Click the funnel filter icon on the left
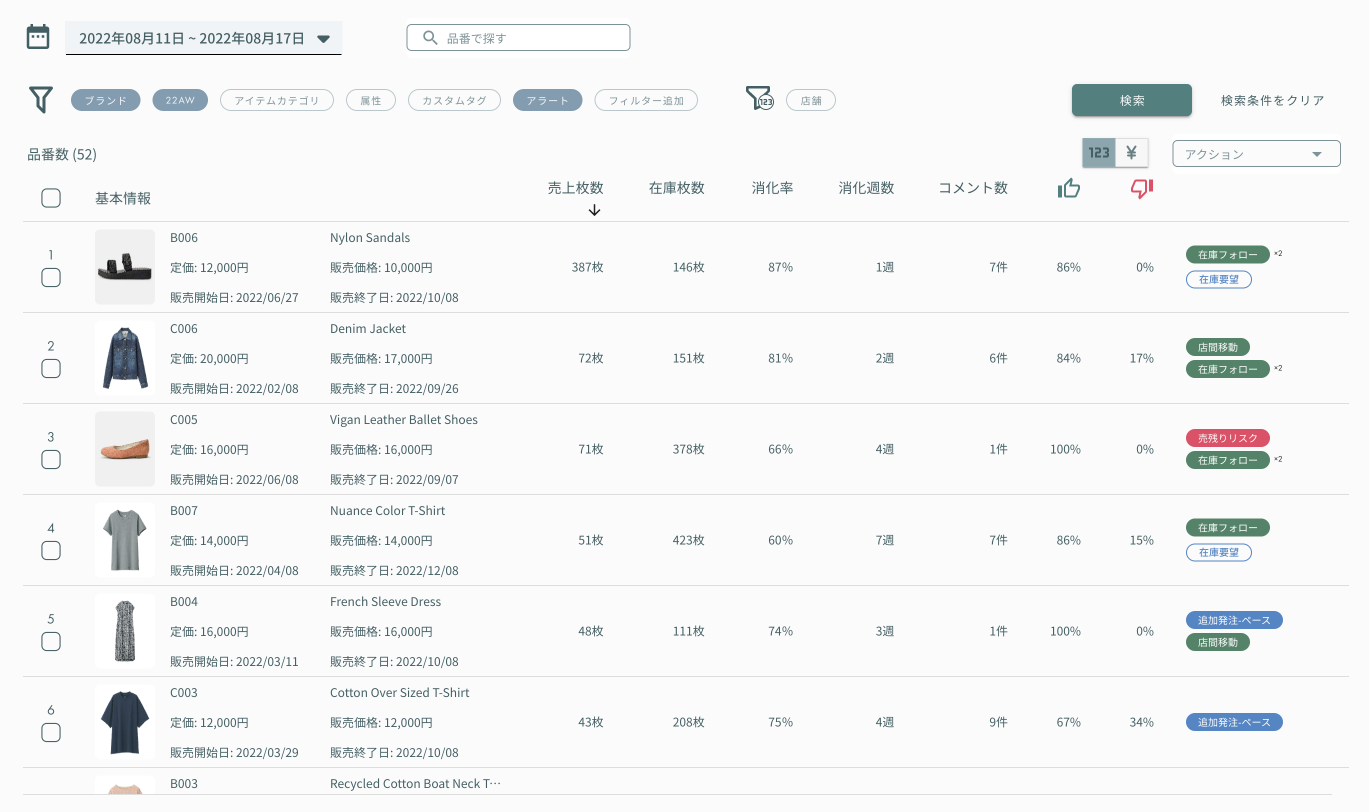 click(x=40, y=99)
